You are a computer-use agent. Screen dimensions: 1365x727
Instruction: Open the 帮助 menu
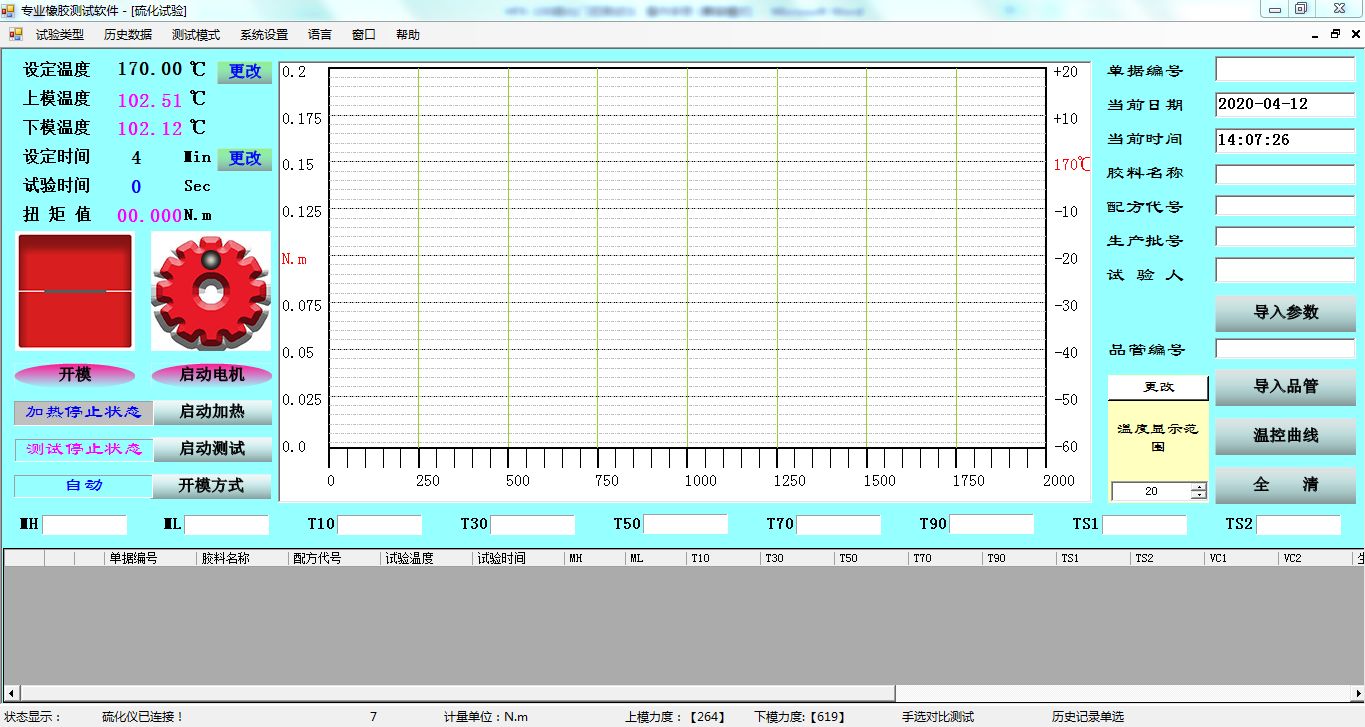408,34
